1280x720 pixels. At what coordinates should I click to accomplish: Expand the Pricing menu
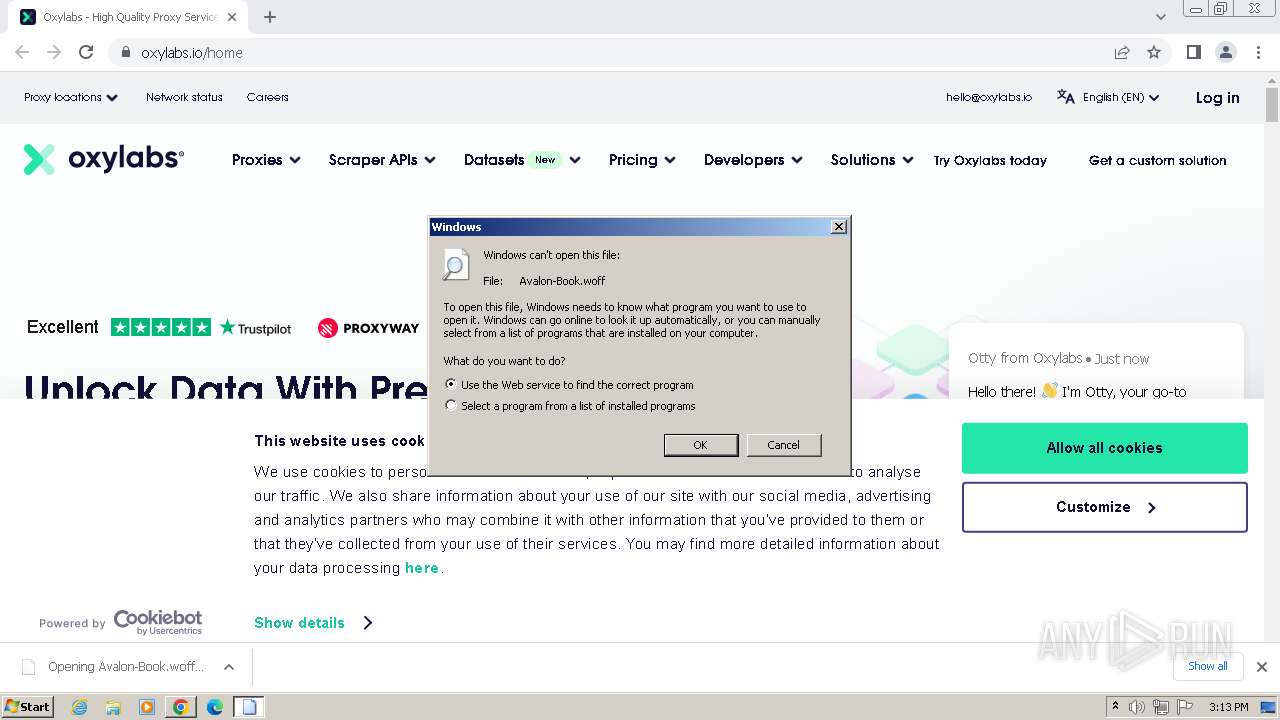642,160
